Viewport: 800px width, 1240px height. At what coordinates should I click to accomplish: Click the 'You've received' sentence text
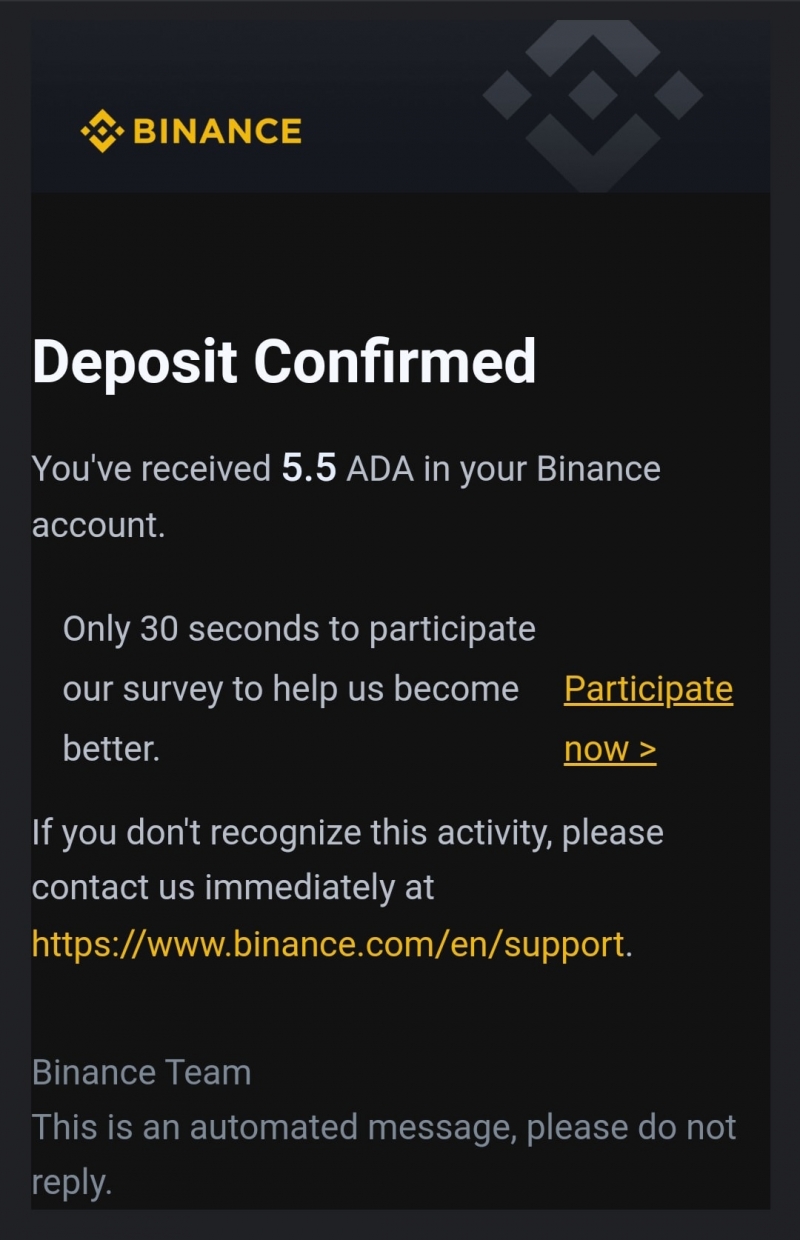click(x=152, y=469)
